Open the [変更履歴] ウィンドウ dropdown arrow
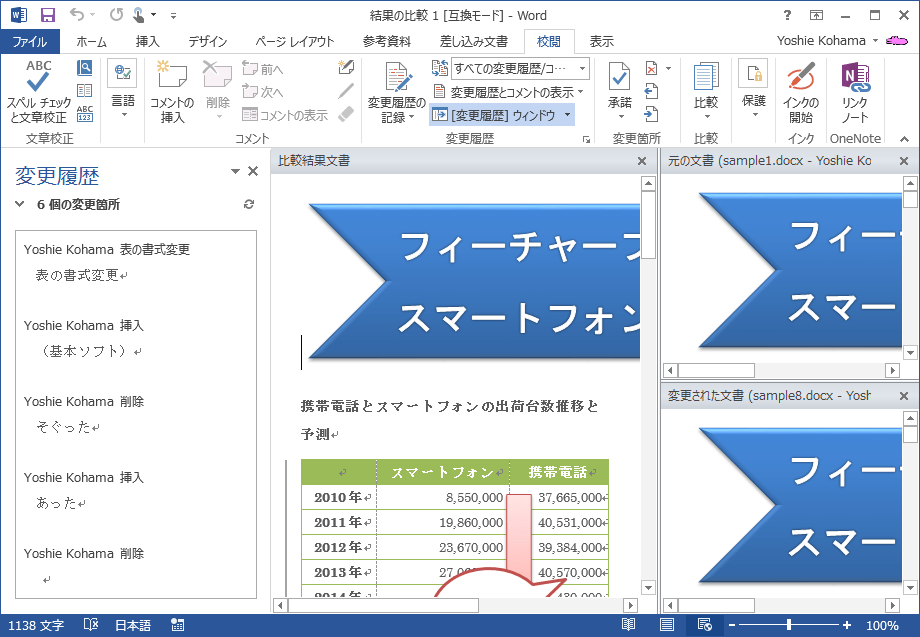The height and width of the screenshot is (637, 920). (567, 115)
